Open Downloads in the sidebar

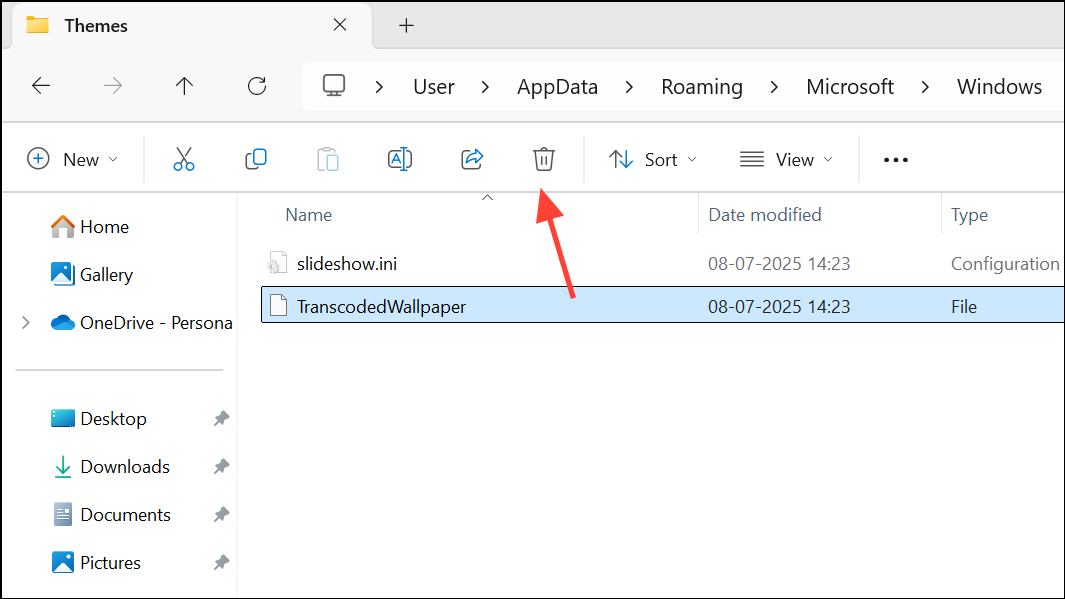[124, 467]
